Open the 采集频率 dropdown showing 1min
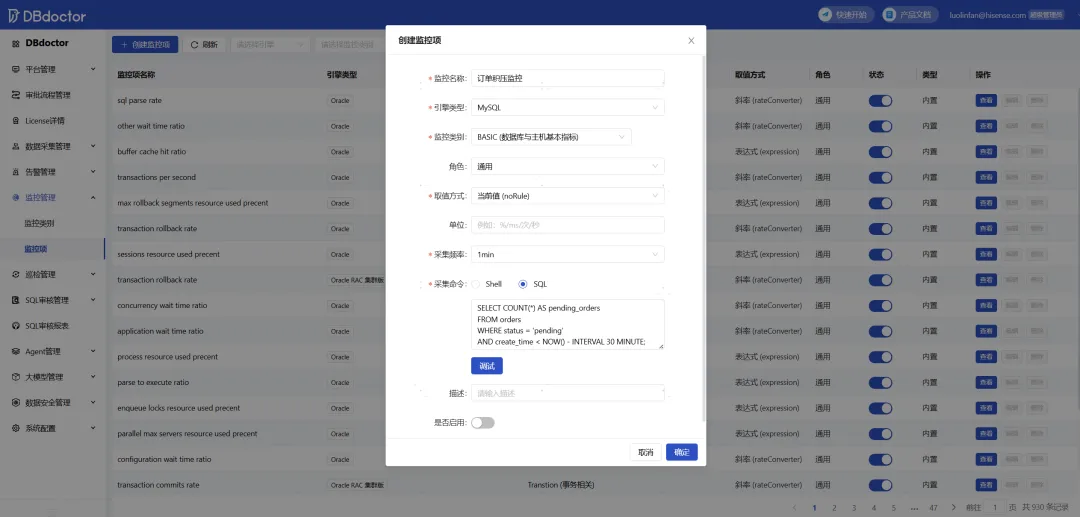 pos(568,255)
